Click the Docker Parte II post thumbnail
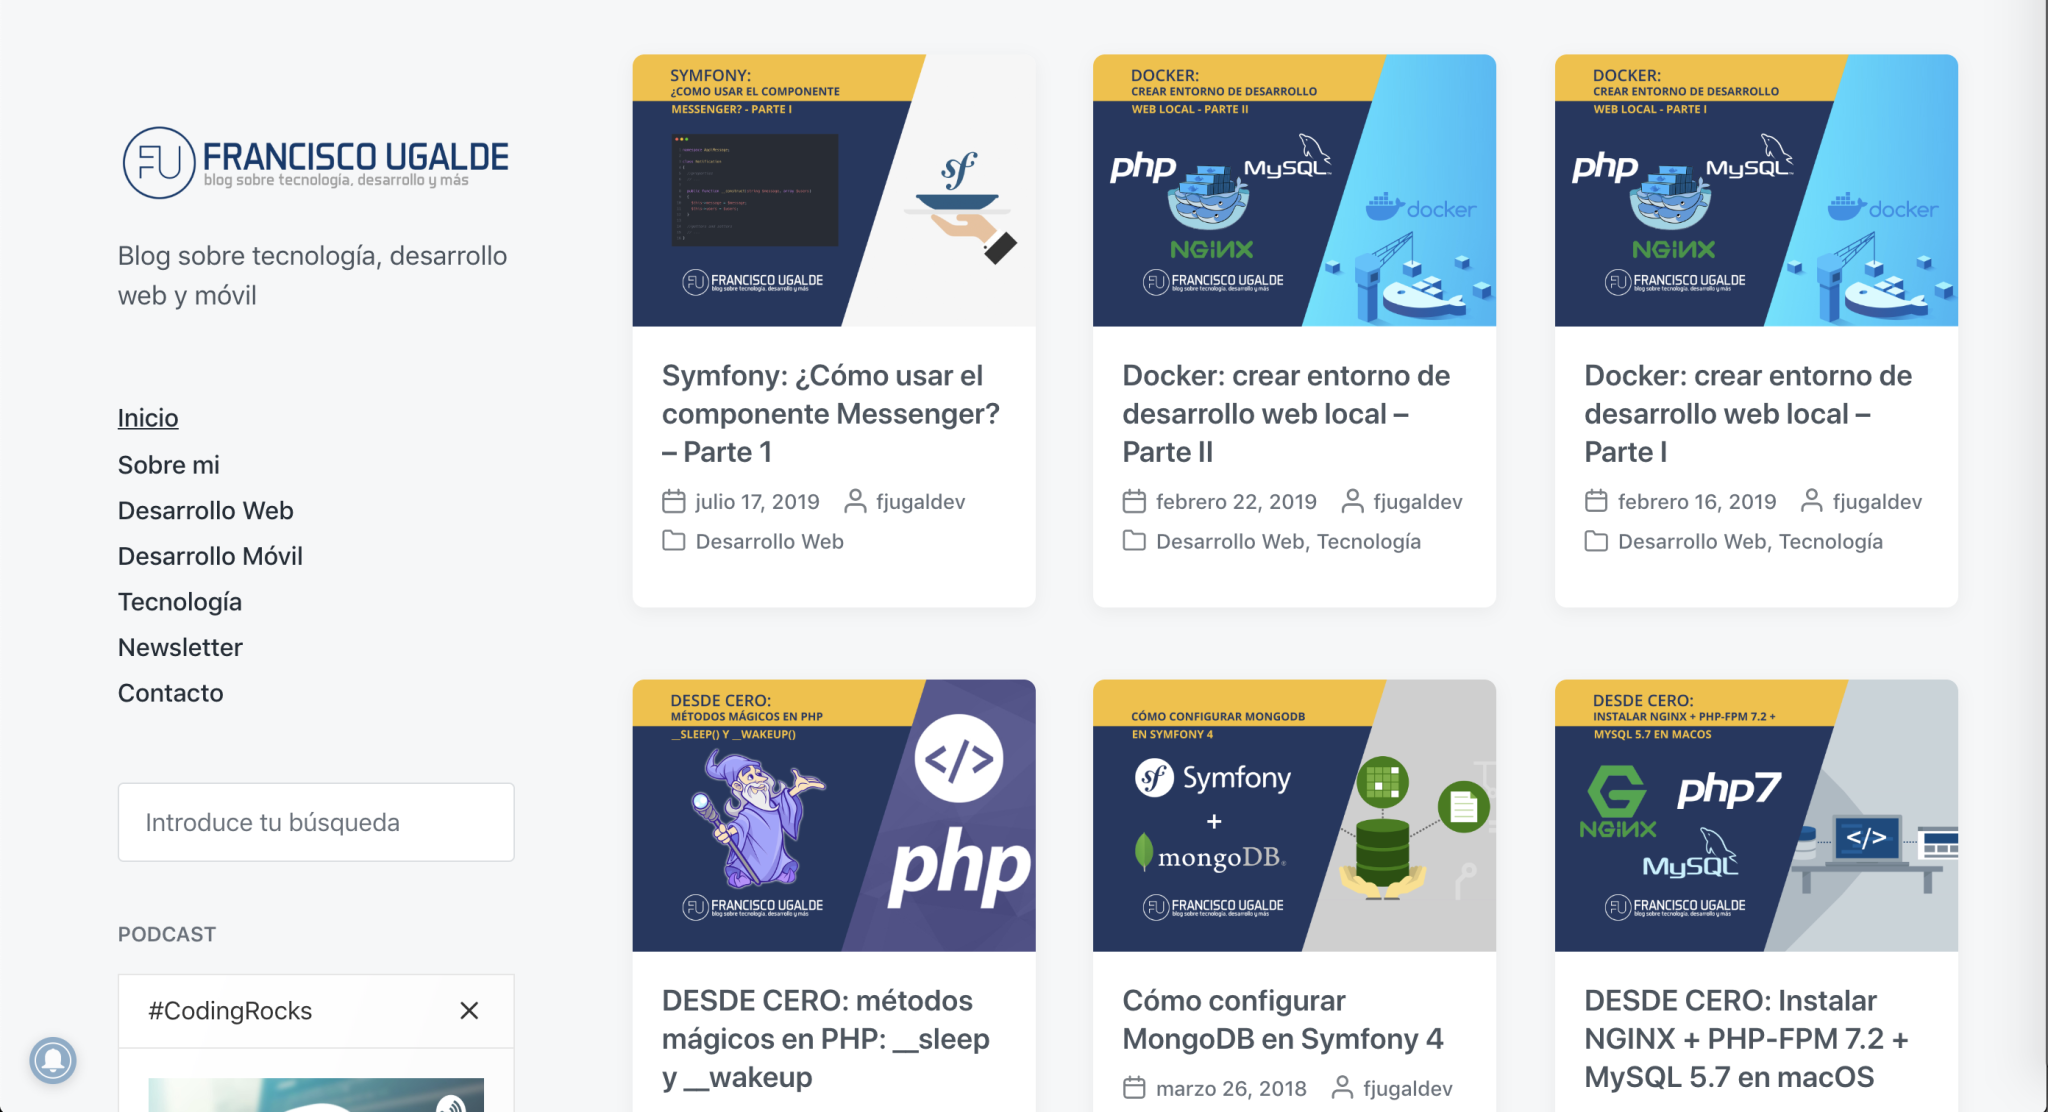This screenshot has width=2048, height=1112. pos(1294,190)
